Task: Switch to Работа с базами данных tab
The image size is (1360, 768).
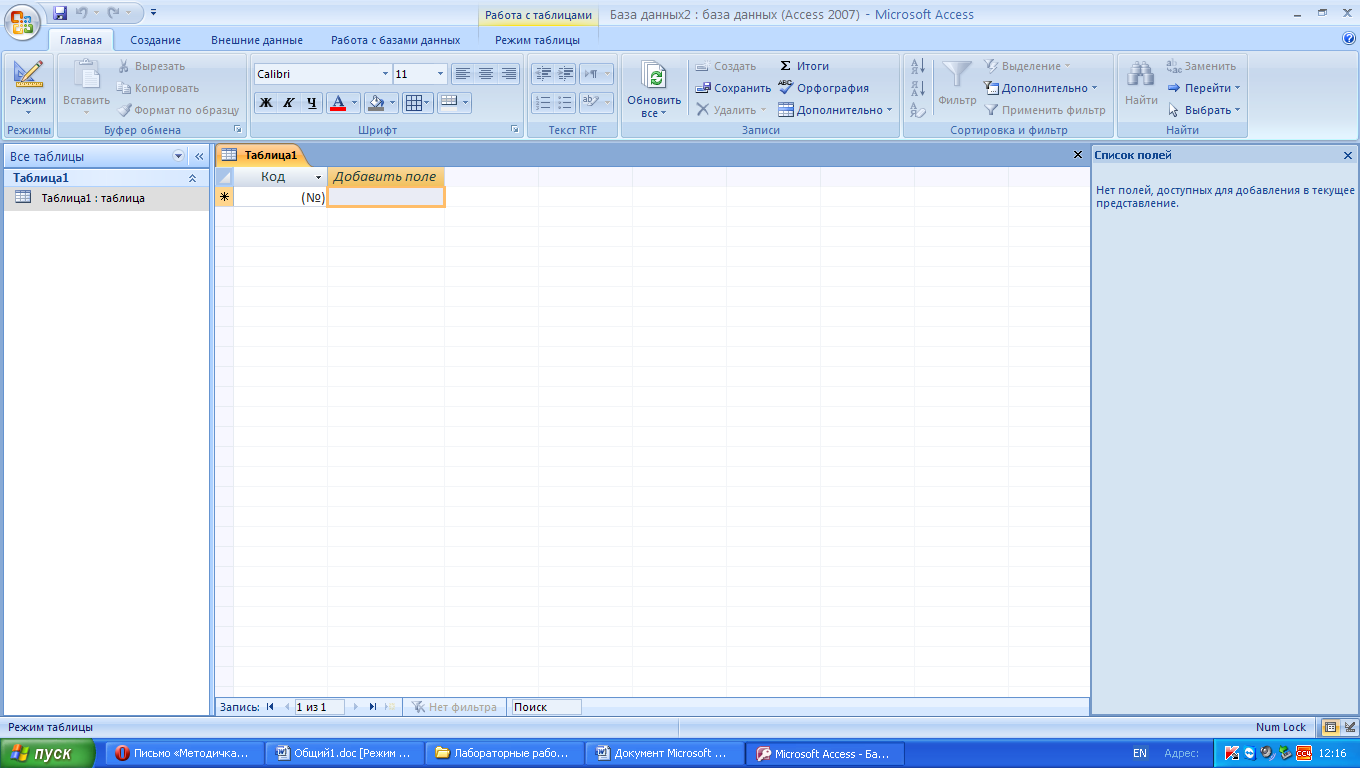Action: click(x=396, y=40)
